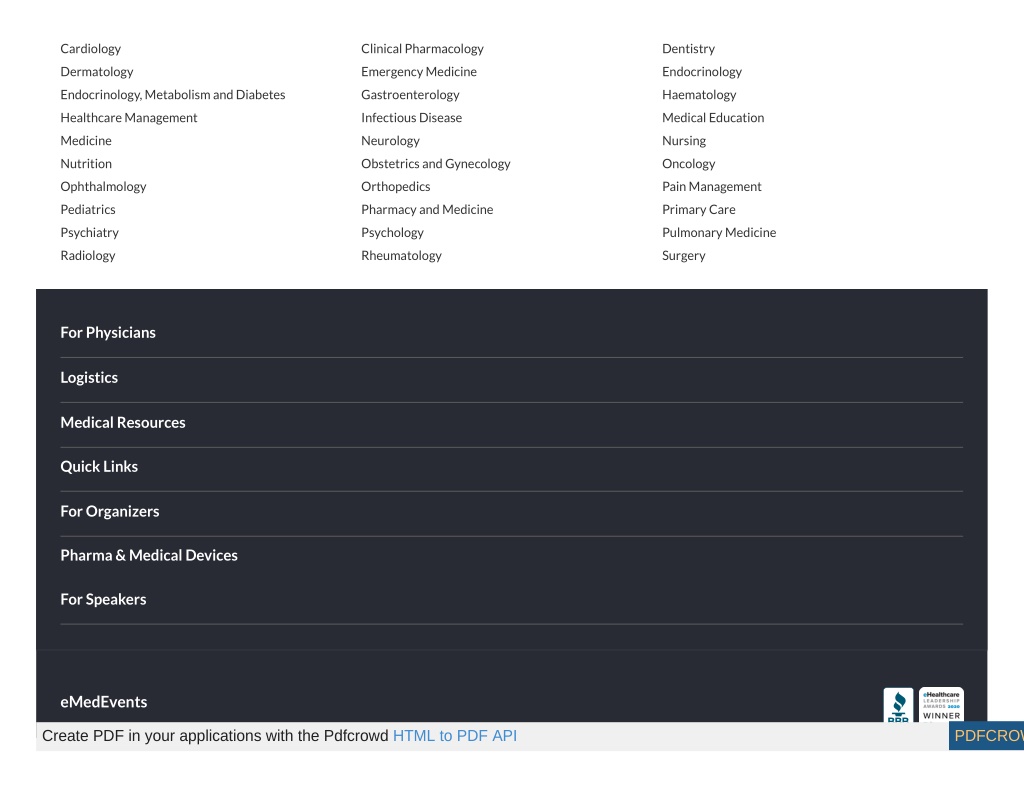This screenshot has width=1024, height=791.
Task: Open the Endocrinology link
Action: (702, 72)
